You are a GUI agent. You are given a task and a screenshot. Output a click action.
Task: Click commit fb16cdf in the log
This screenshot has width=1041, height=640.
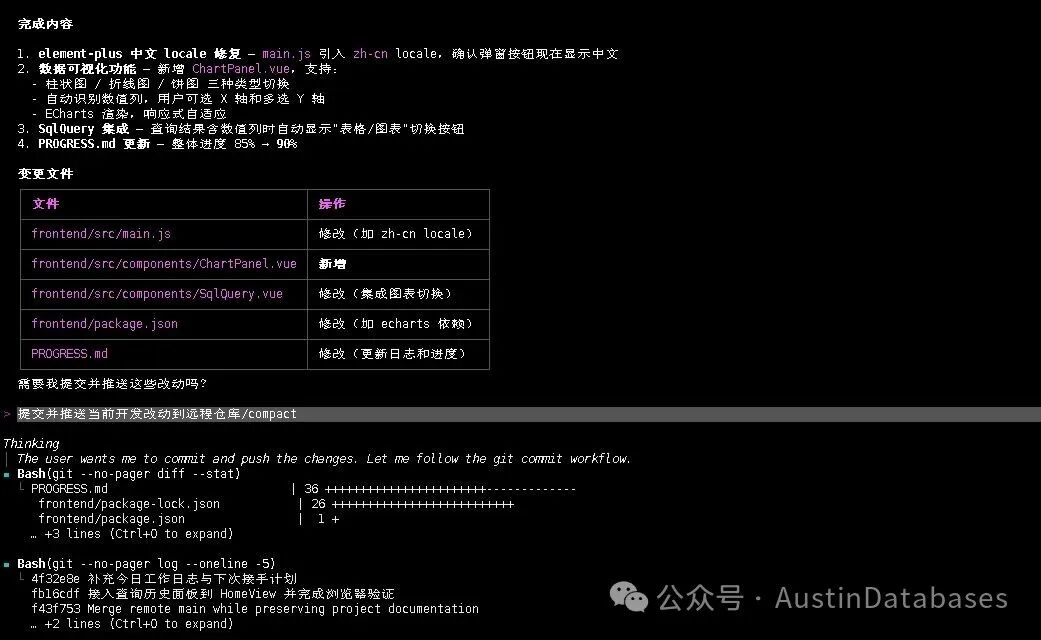coord(212,594)
